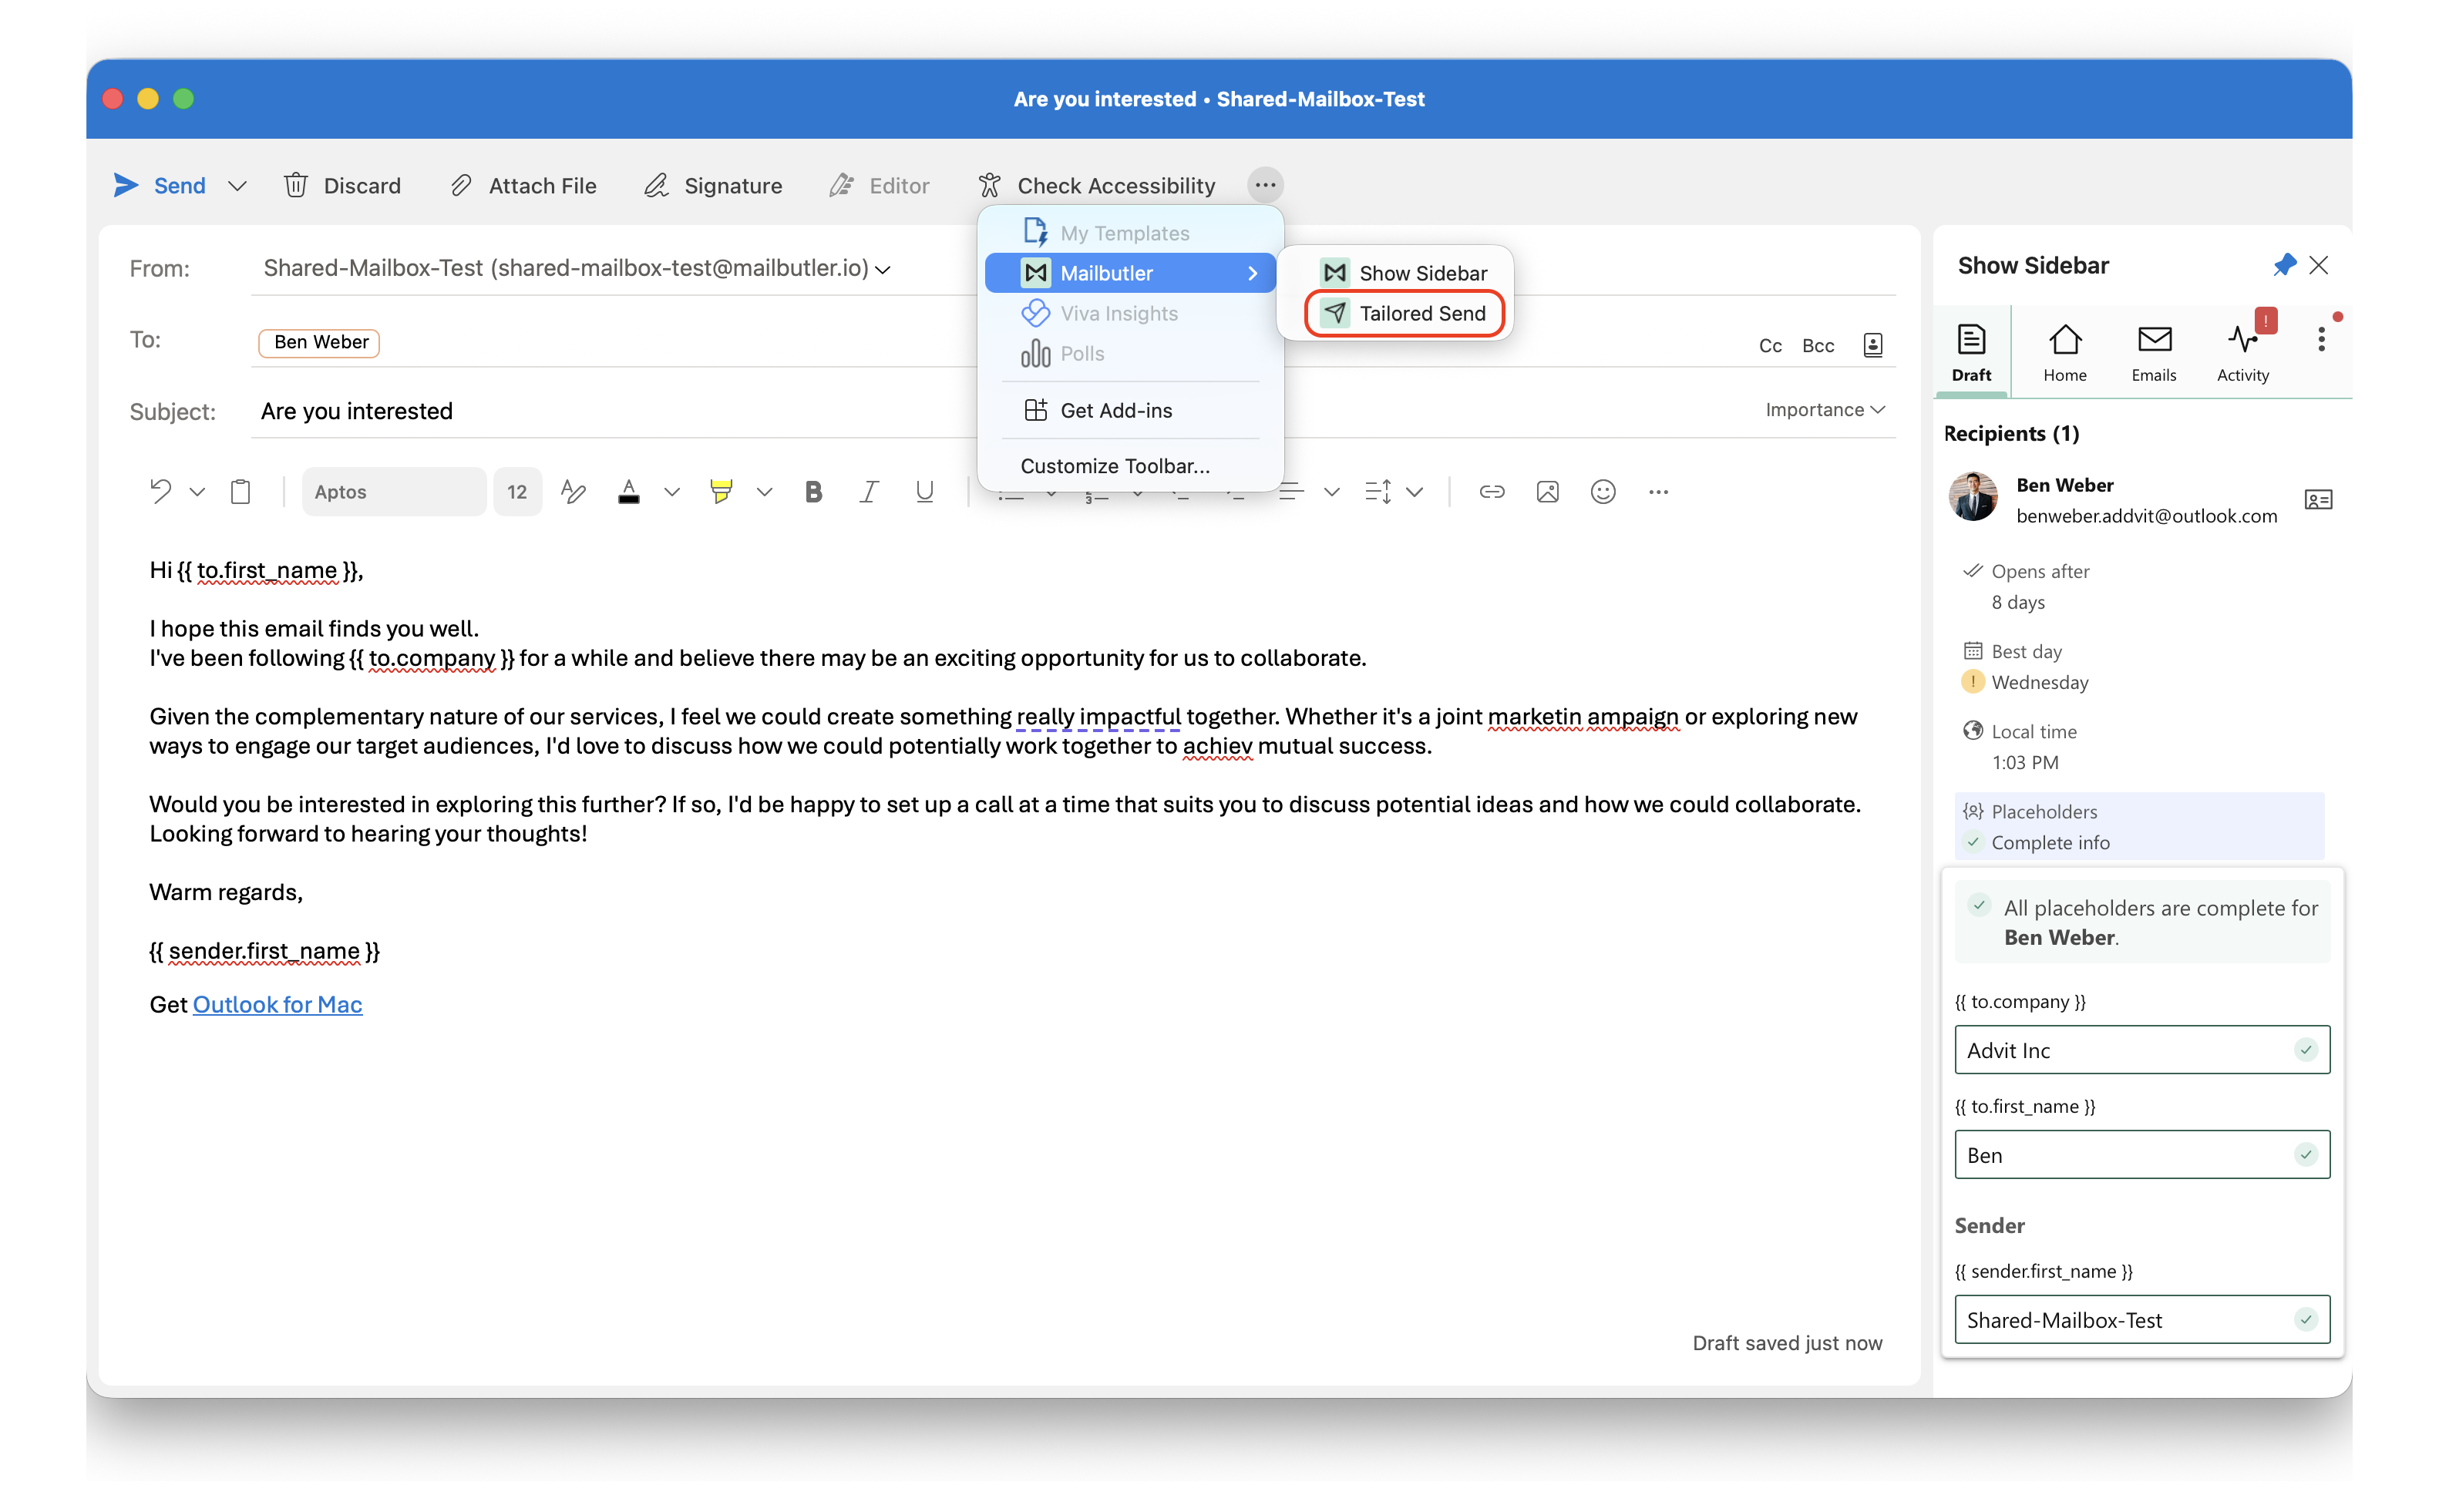Click the toolbar overflow ellipsis button
Viewport: 2439px width, 1512px height.
(1265, 185)
